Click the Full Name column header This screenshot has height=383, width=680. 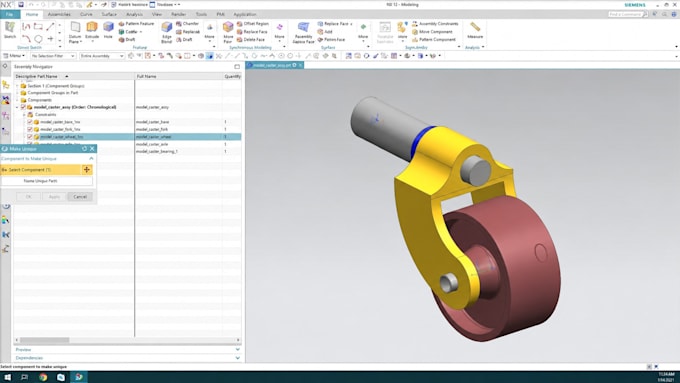point(178,76)
